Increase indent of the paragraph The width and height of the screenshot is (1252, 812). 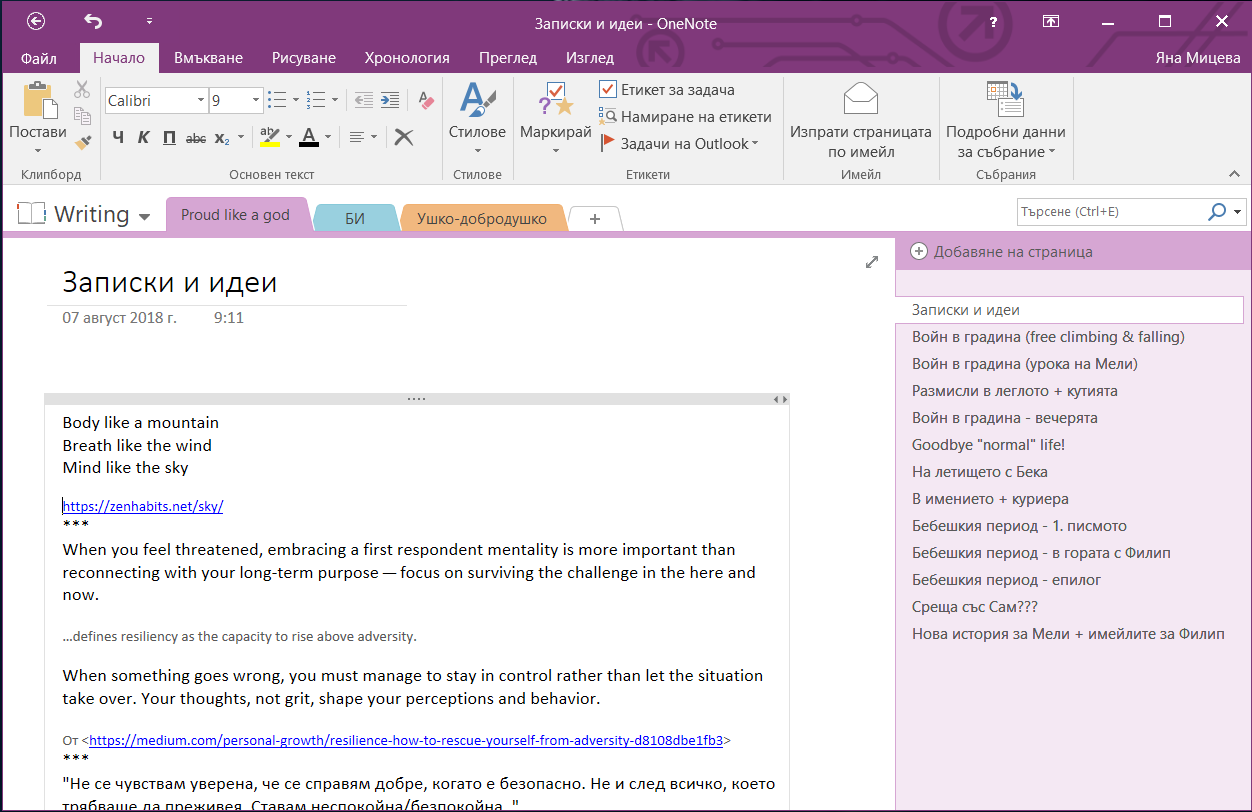pyautogui.click(x=390, y=100)
